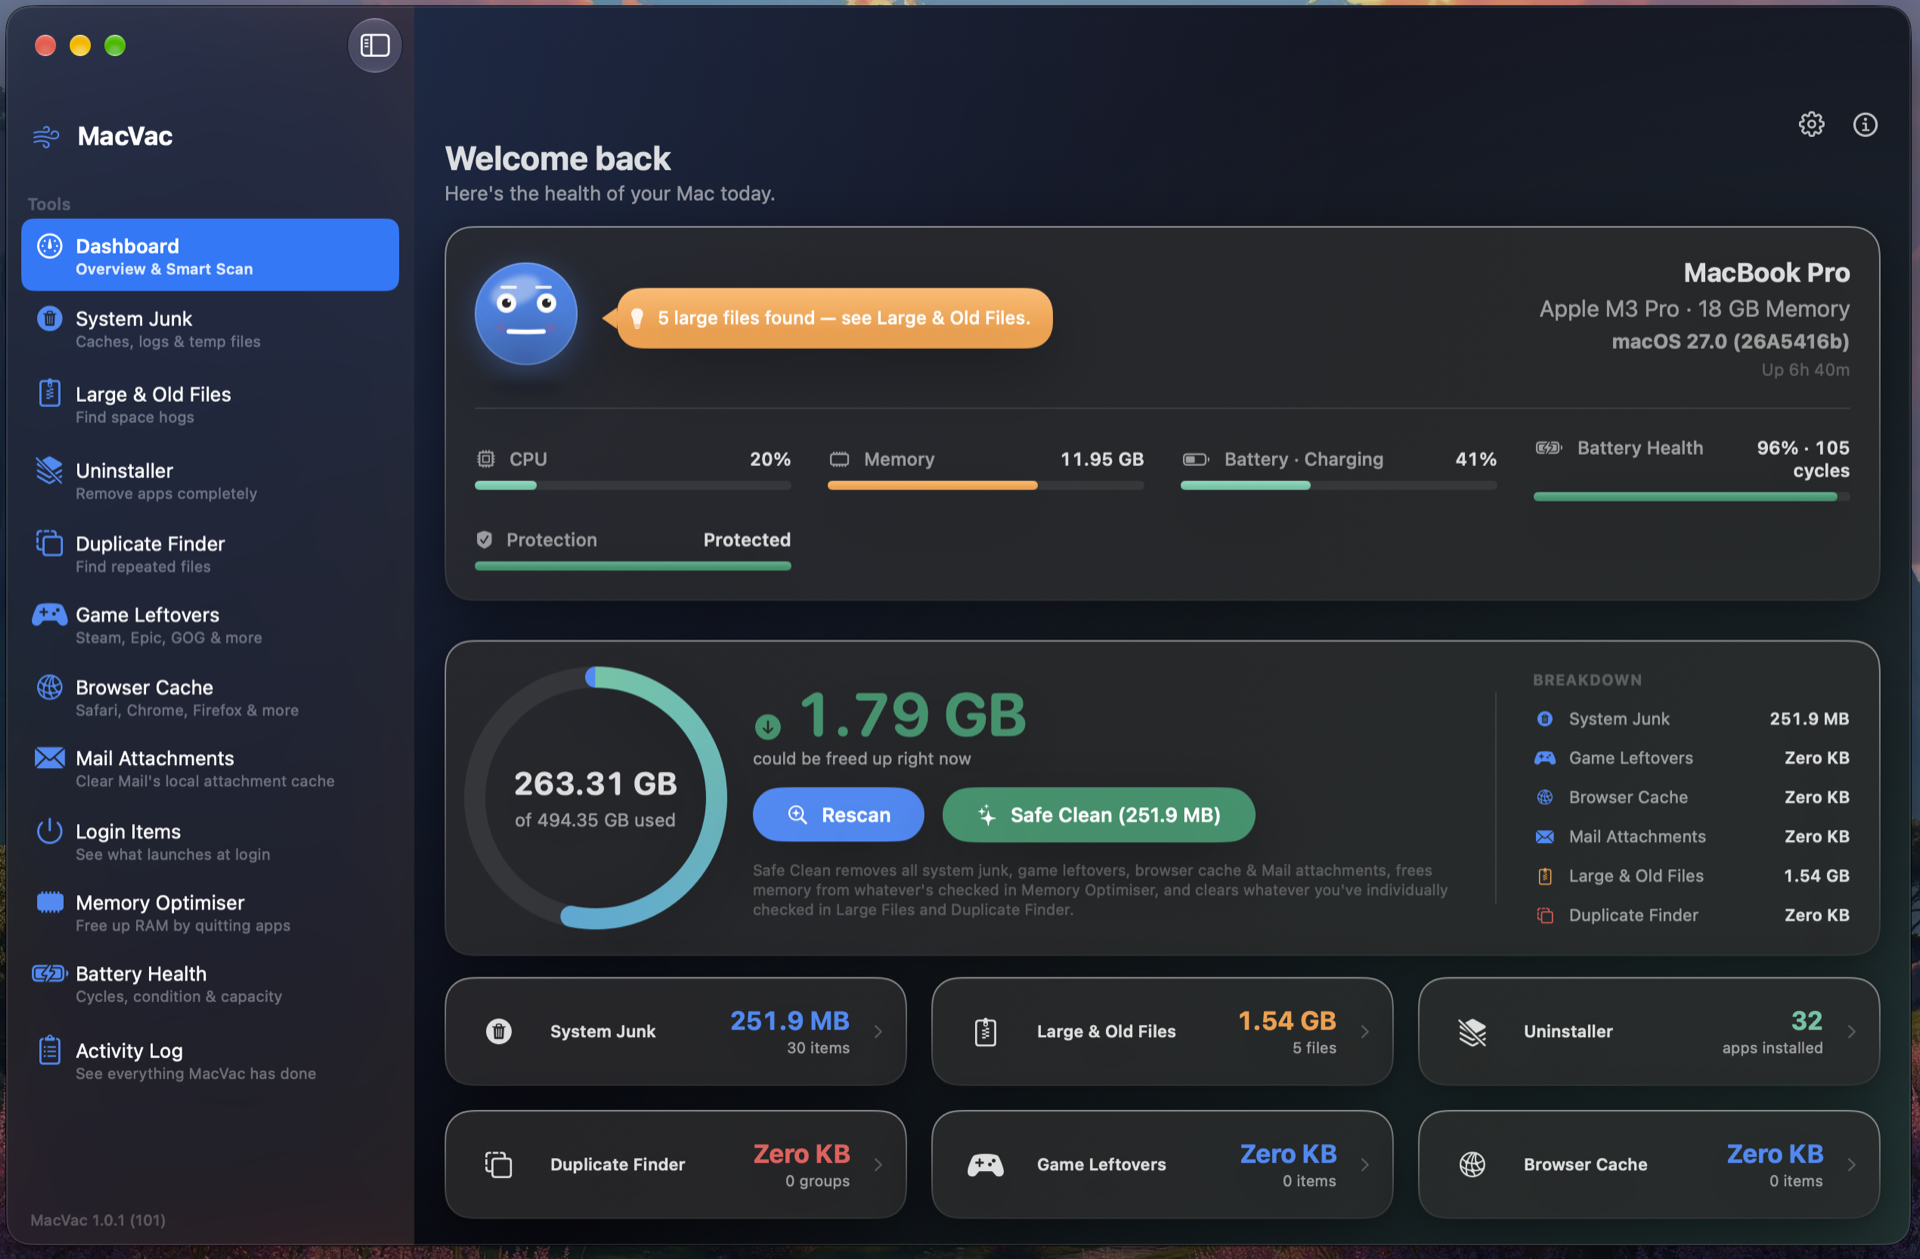This screenshot has height=1259, width=1920.
Task: Click the green download arrow beside 1.79 GB
Action: coord(767,725)
